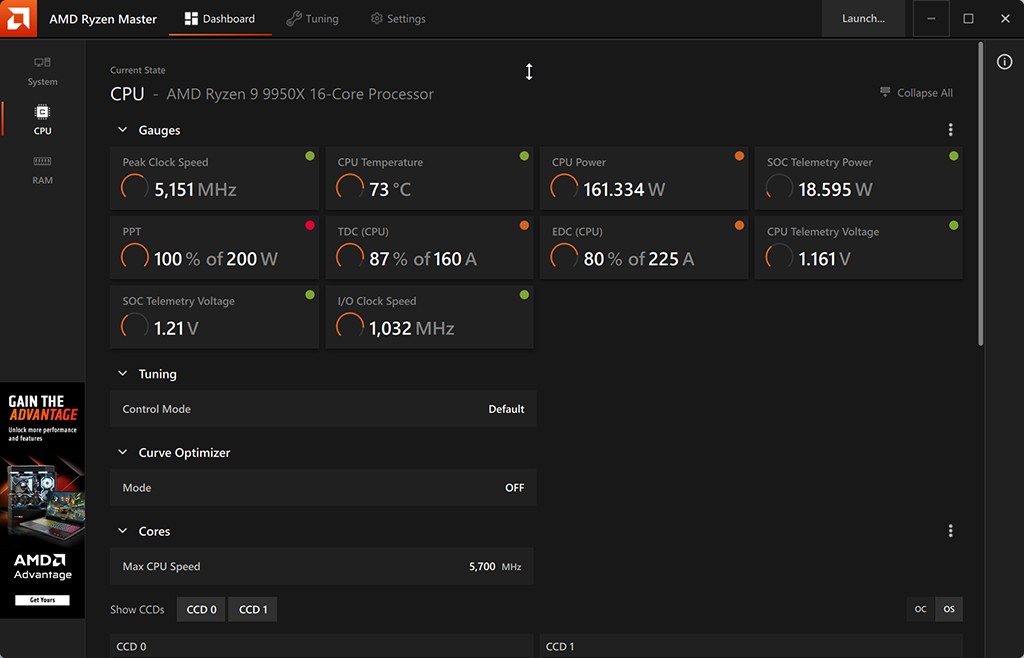Collapse the Cores section
The height and width of the screenshot is (658, 1024).
[x=122, y=531]
